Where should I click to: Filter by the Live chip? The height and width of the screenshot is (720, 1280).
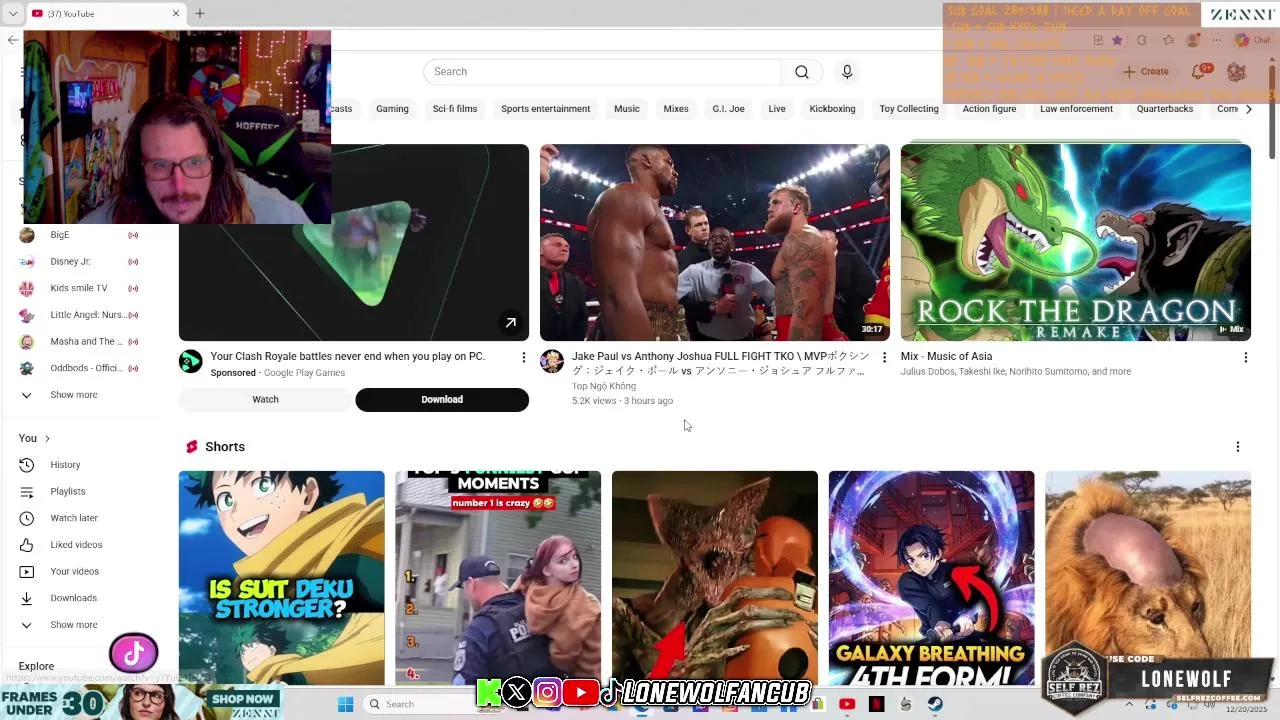(x=777, y=109)
